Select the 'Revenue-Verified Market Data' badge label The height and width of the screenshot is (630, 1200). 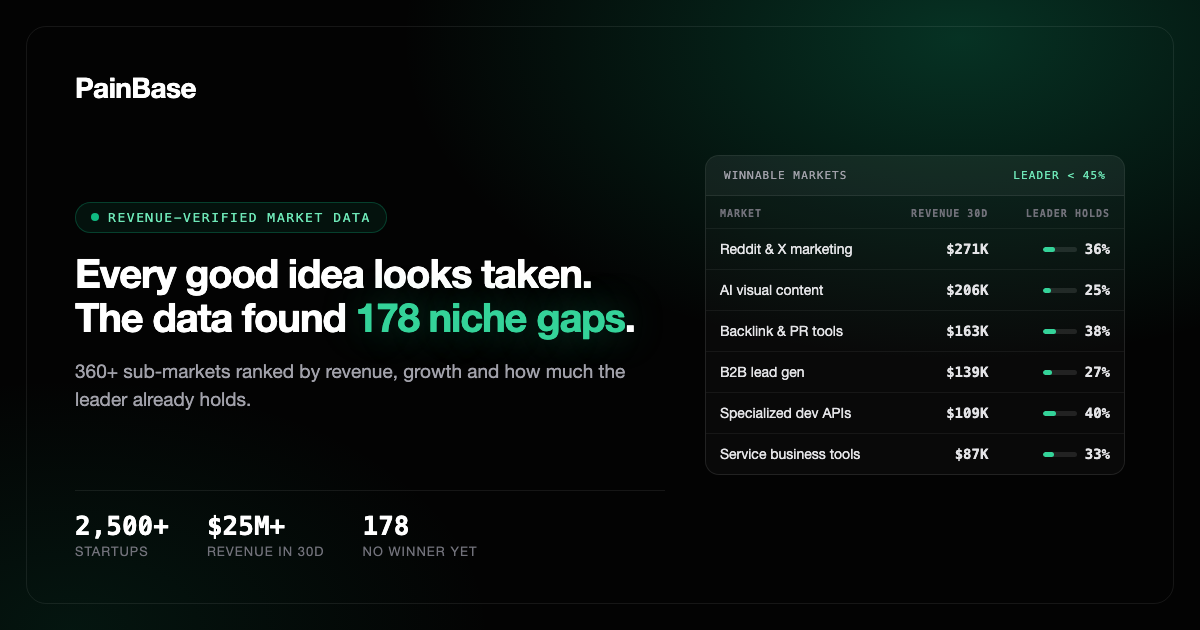pyautogui.click(x=239, y=217)
